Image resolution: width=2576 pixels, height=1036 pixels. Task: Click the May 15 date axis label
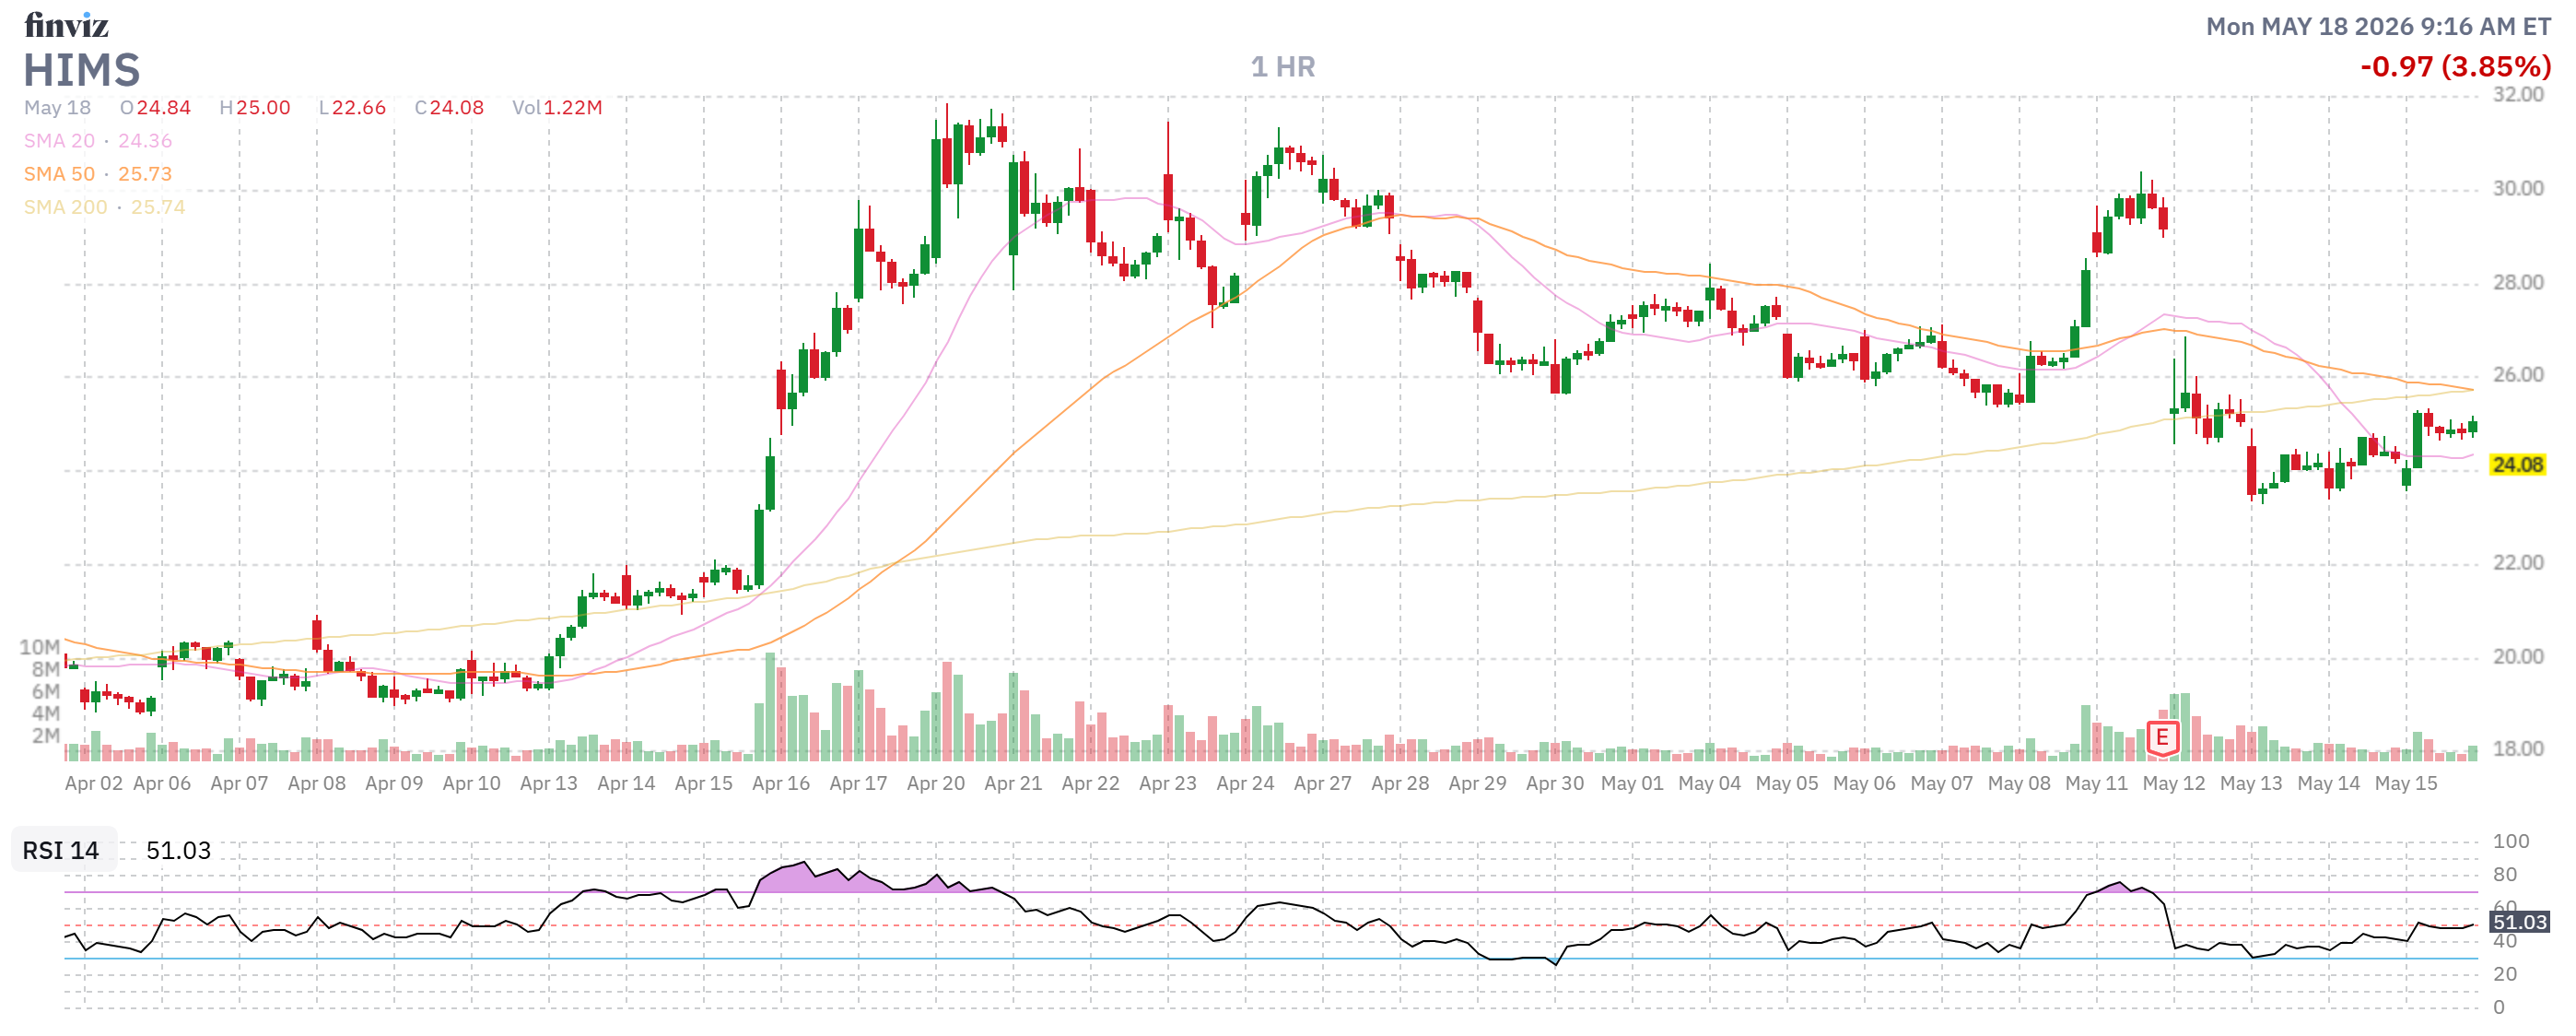tap(2407, 783)
